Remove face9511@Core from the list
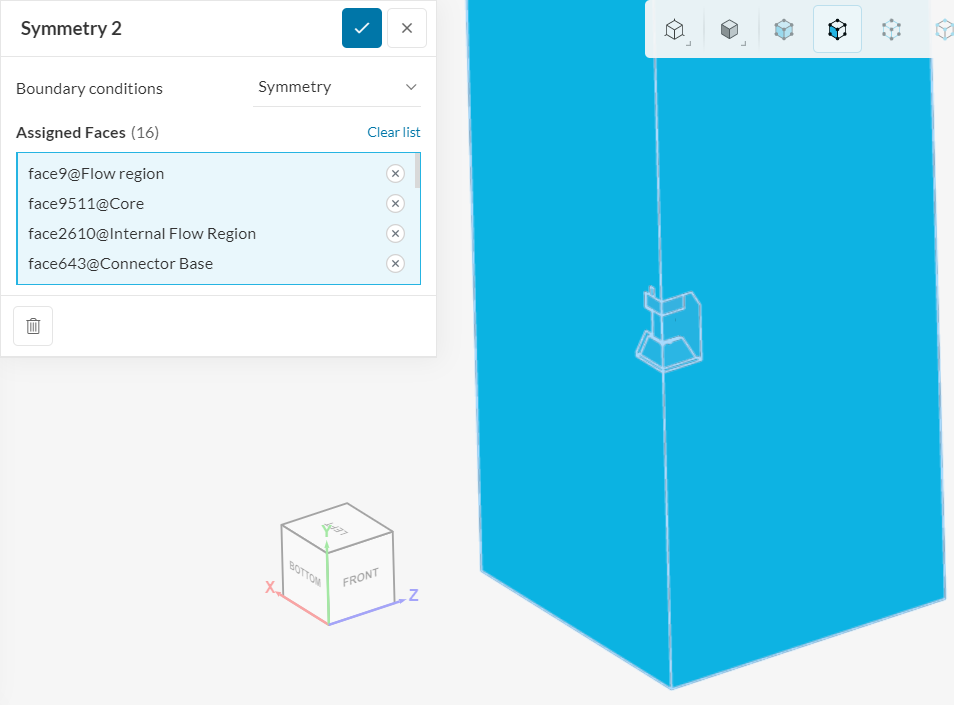954x705 pixels. coord(395,204)
